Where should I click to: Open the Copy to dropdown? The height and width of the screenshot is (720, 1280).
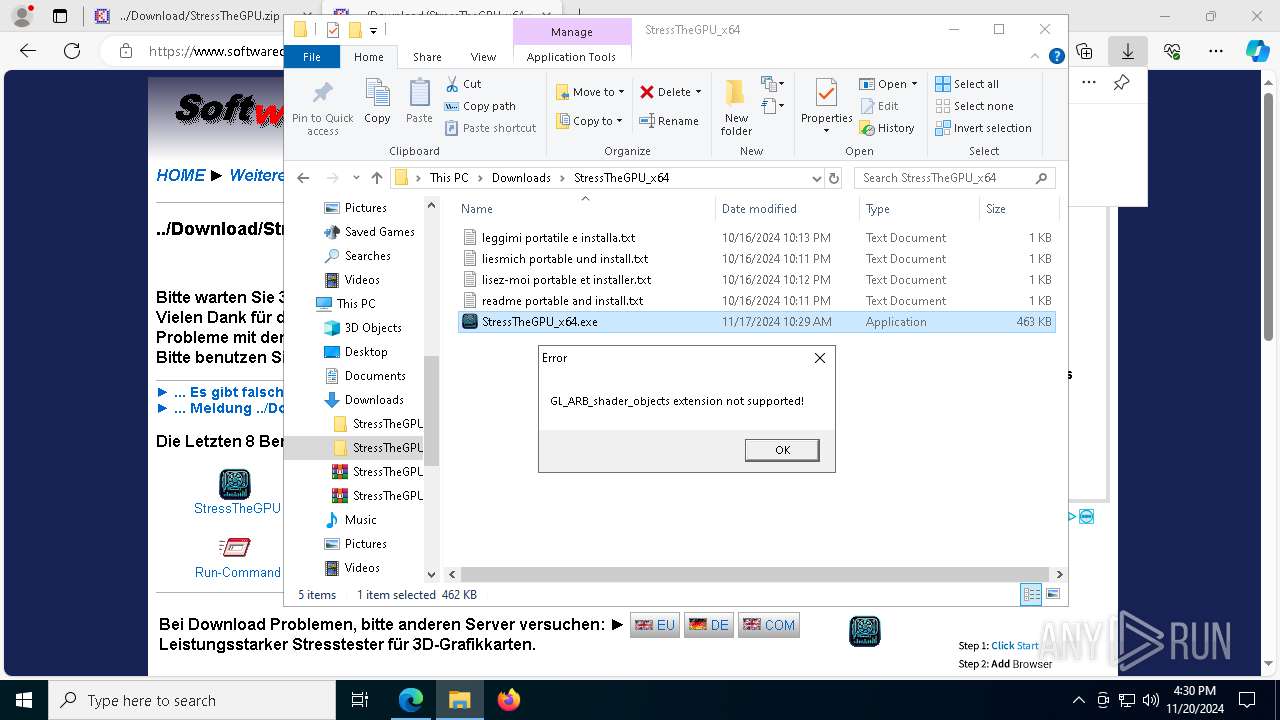point(589,121)
